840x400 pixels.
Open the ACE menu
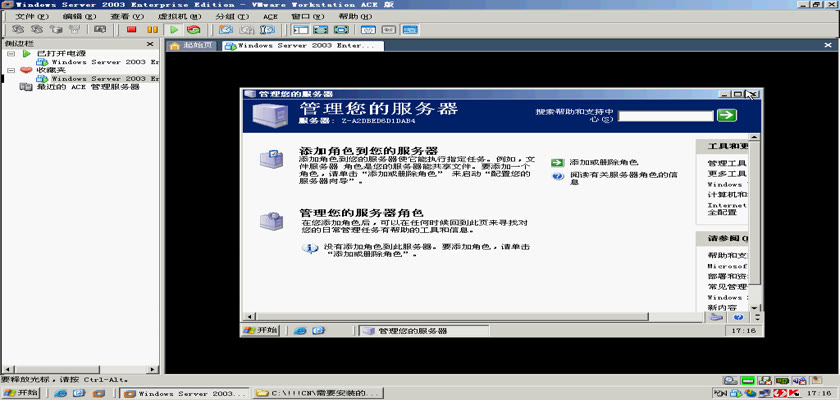271,17
